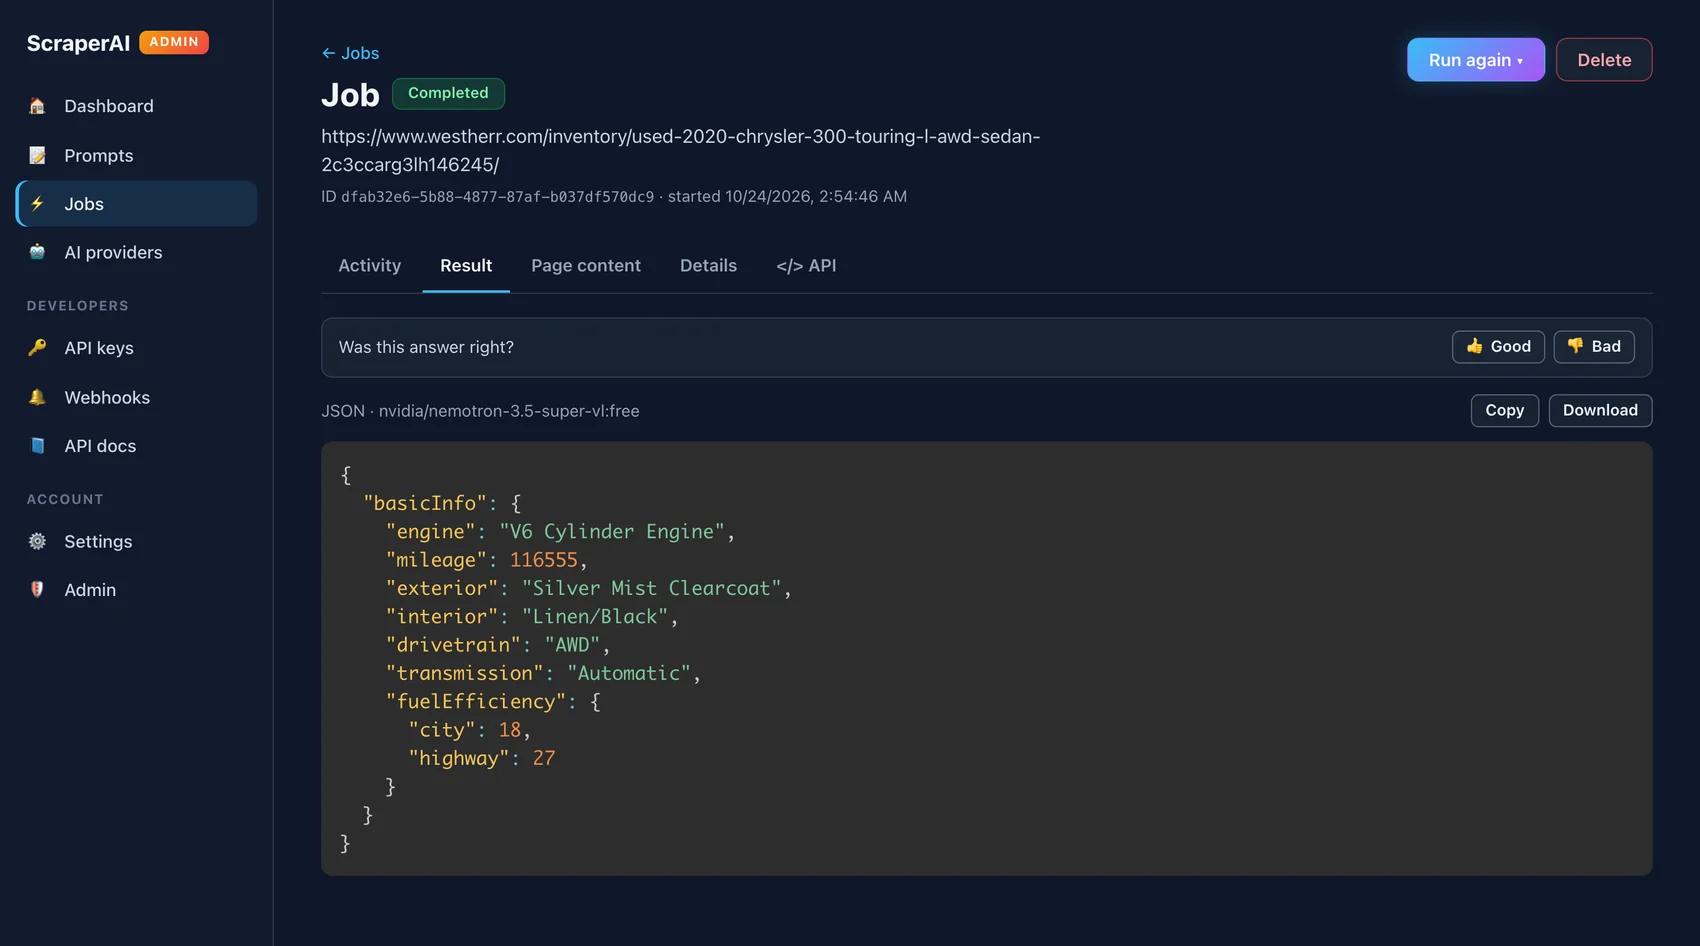Click the "highway": 27 value line
The width and height of the screenshot is (1700, 946).
pos(482,758)
